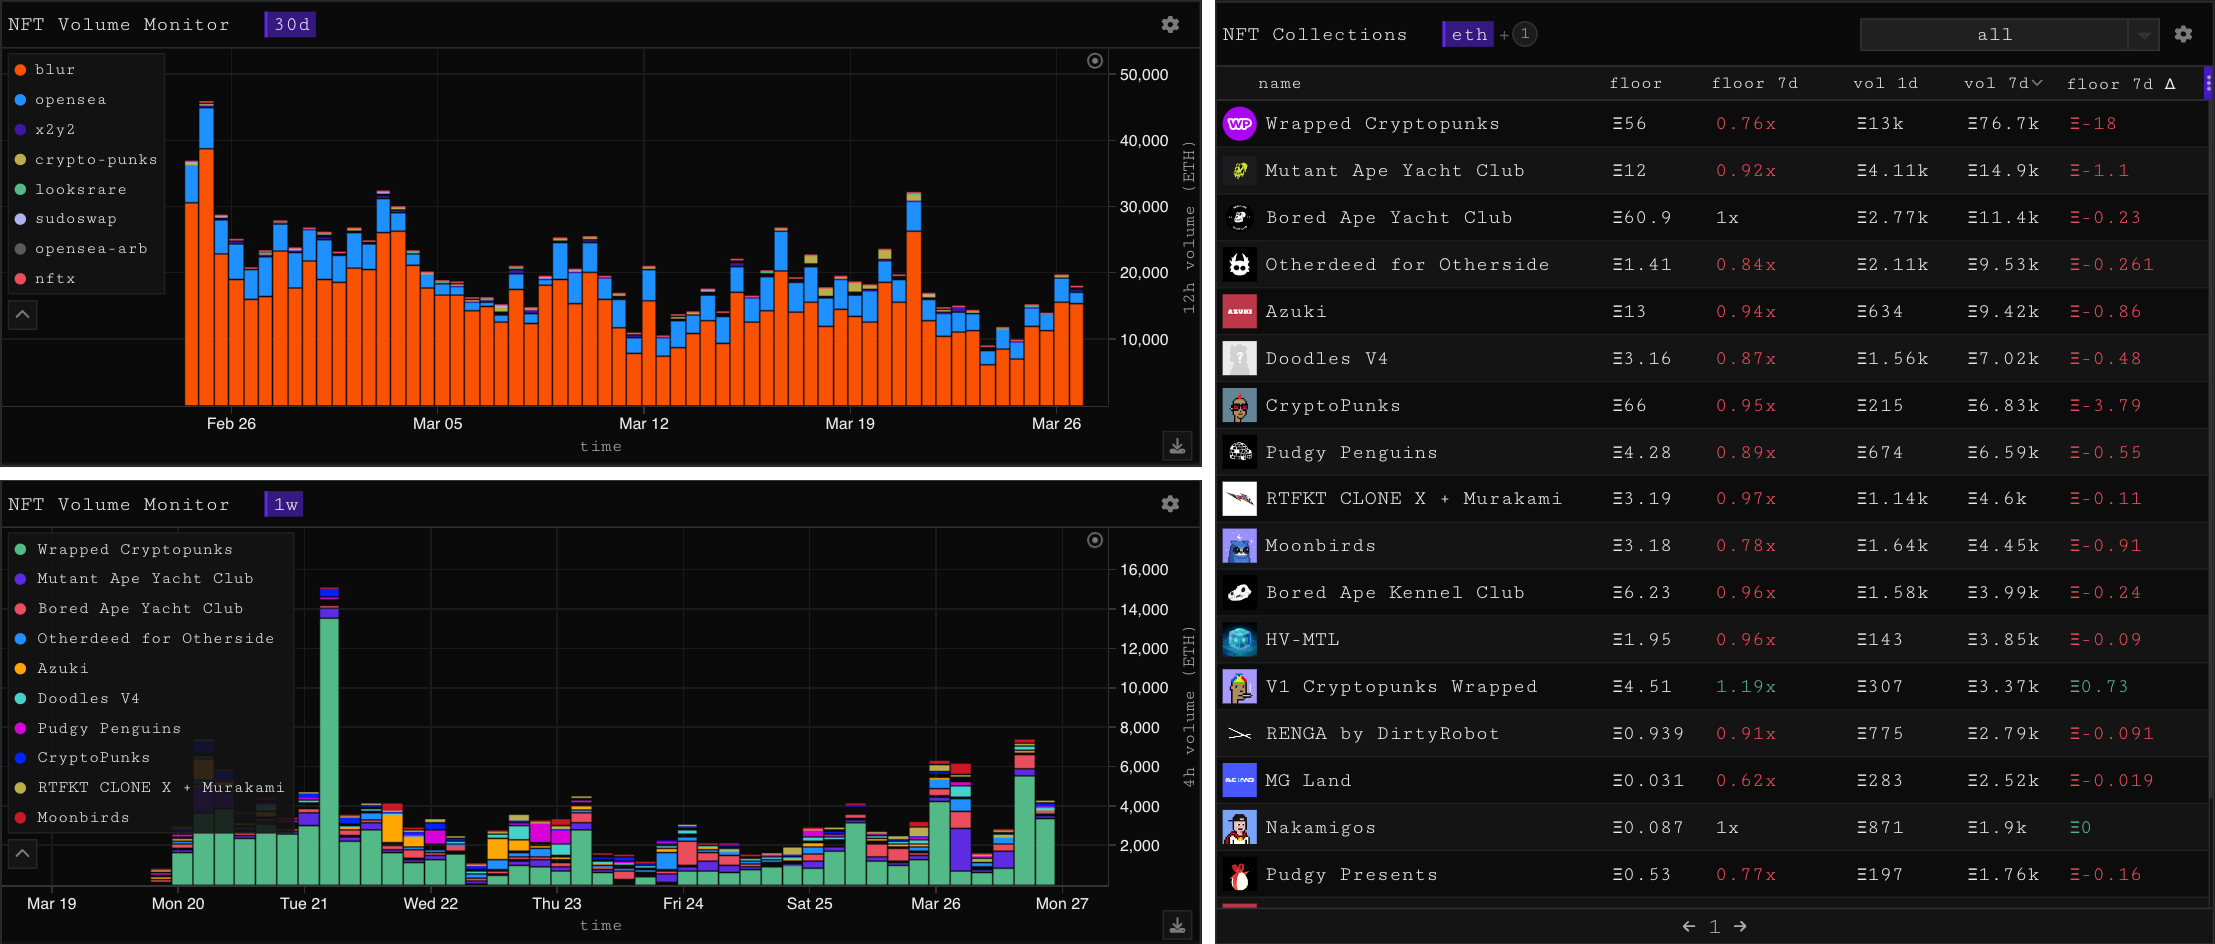The image size is (2215, 944).
Task: Click the HV-MTL collection icon
Action: pyautogui.click(x=1240, y=640)
